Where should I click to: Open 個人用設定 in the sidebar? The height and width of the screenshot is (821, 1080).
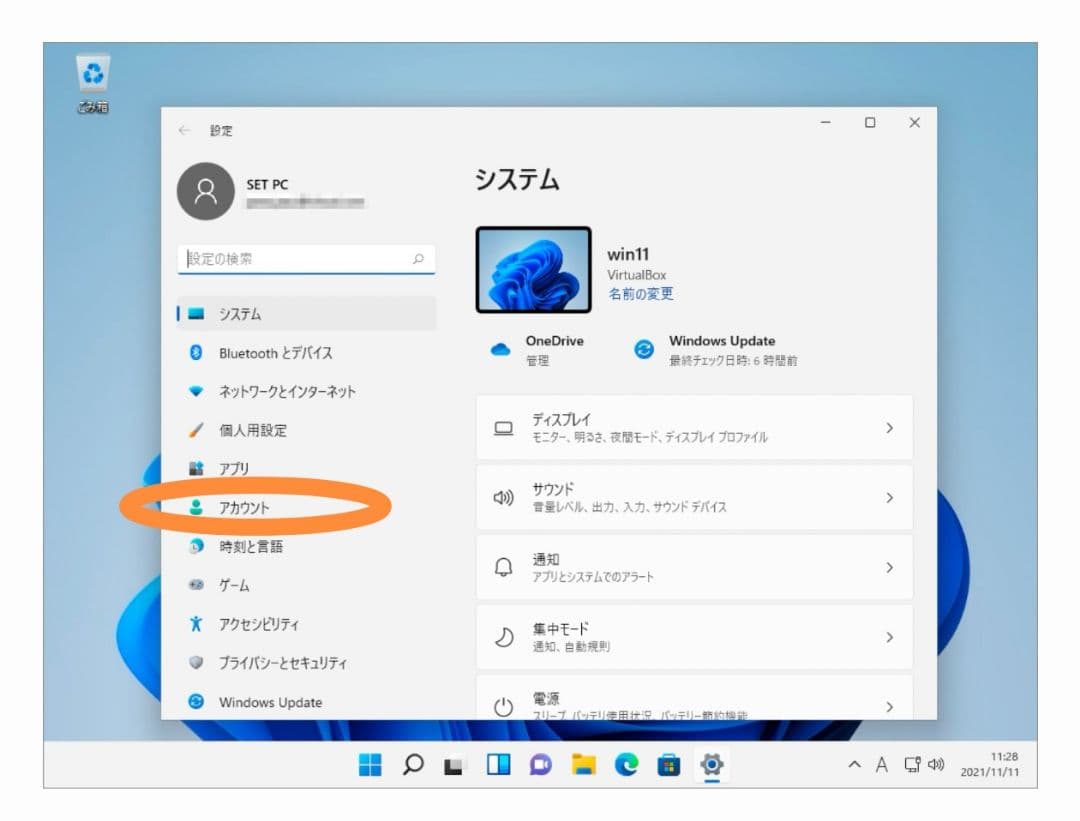click(x=252, y=431)
